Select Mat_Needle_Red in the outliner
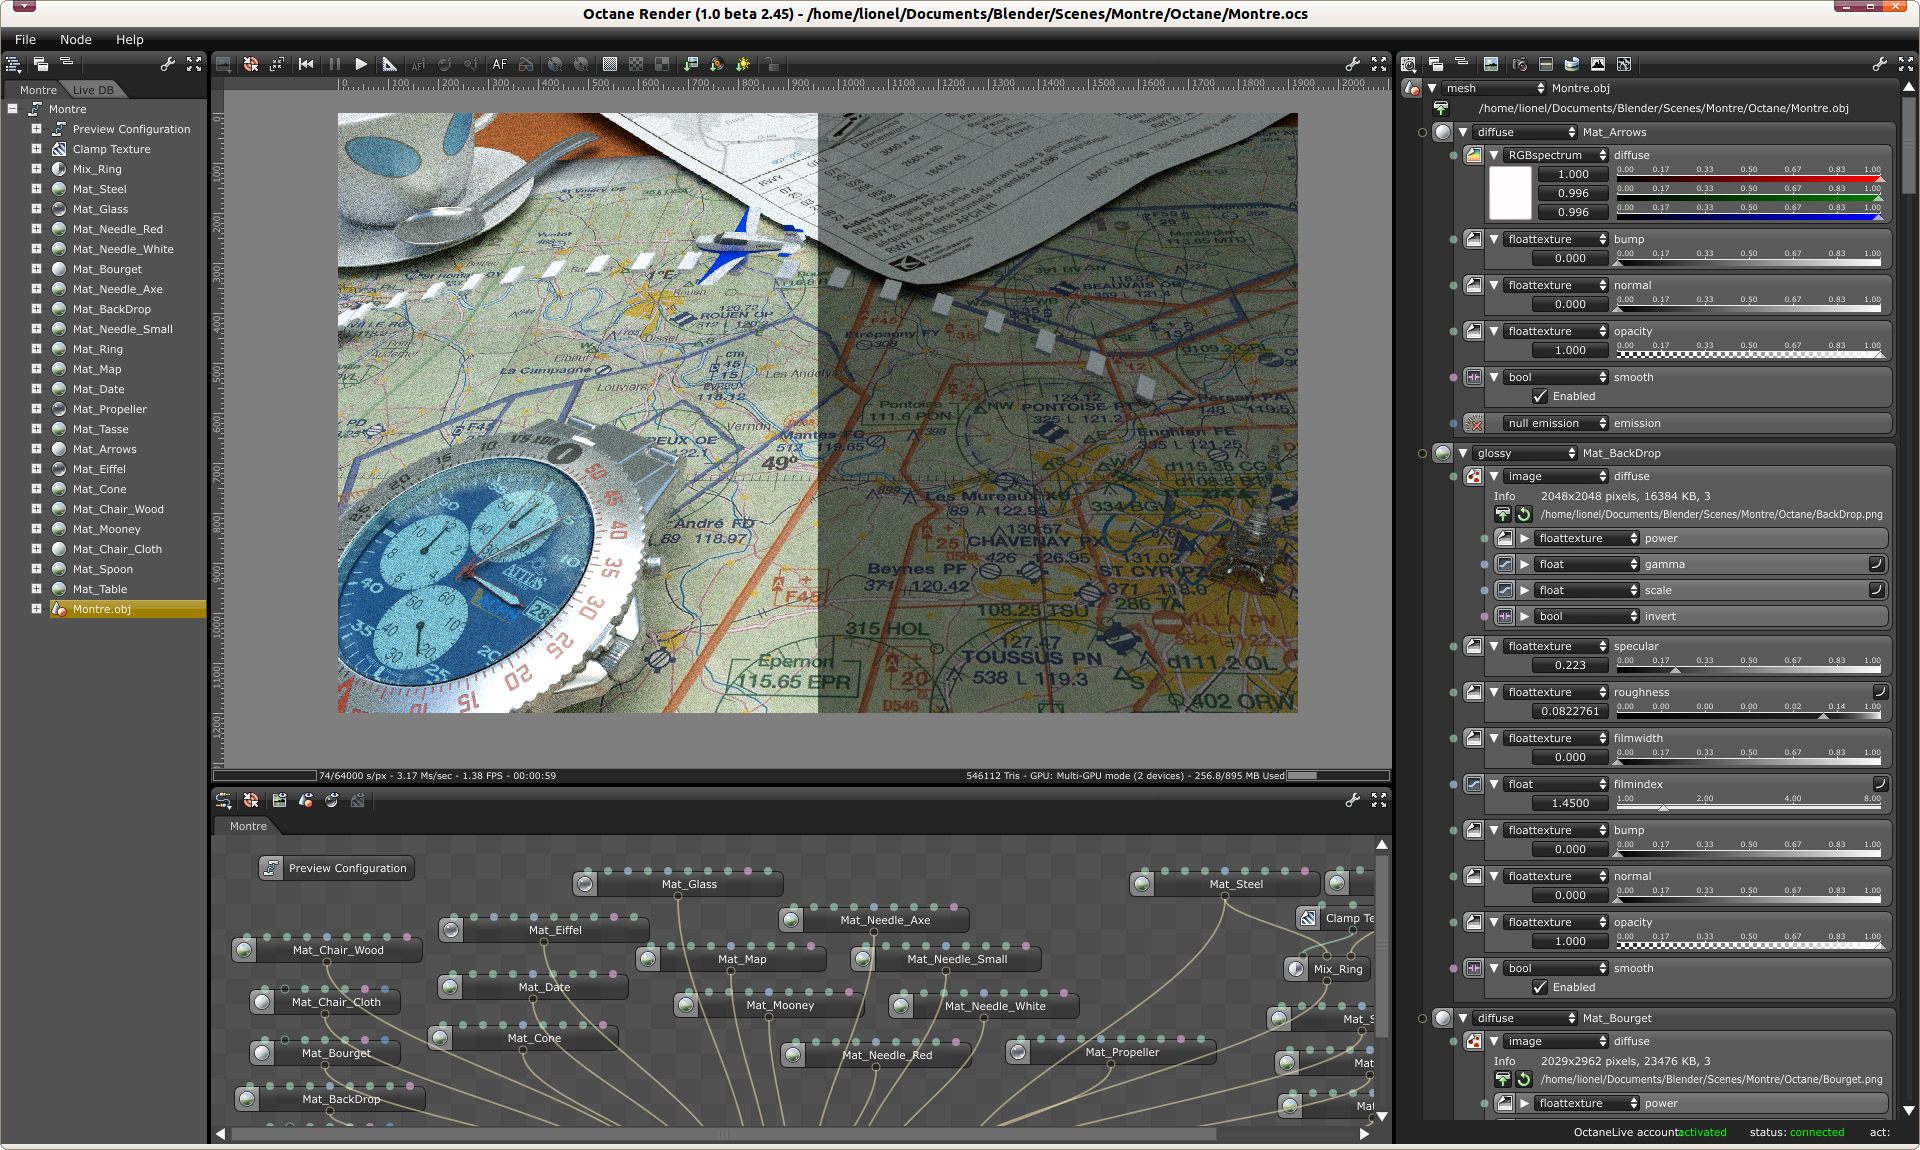This screenshot has width=1920, height=1150. pos(117,229)
